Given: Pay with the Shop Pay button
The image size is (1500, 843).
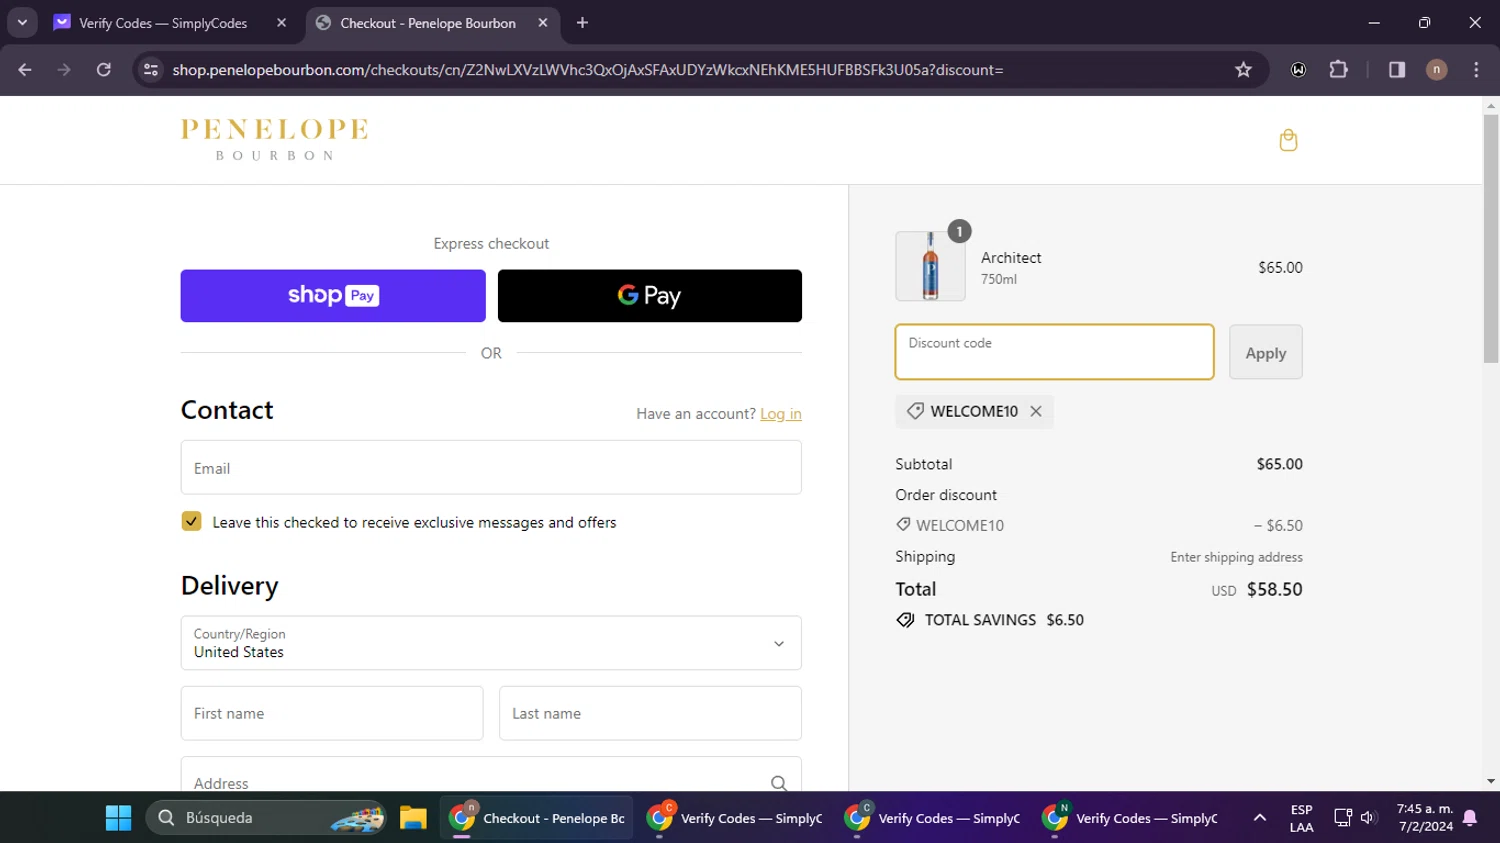Looking at the screenshot, I should click(x=333, y=296).
